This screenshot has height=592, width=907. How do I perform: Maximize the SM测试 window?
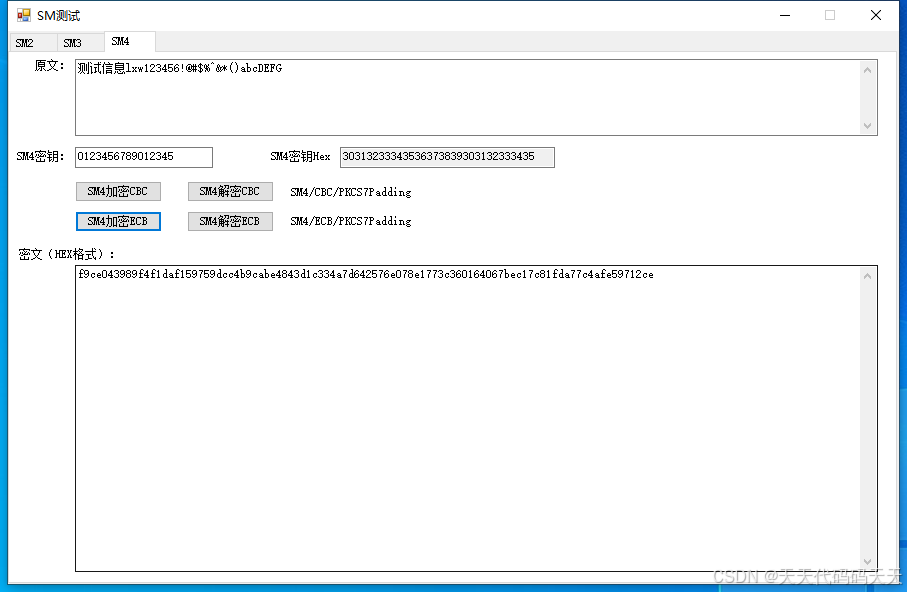point(830,16)
